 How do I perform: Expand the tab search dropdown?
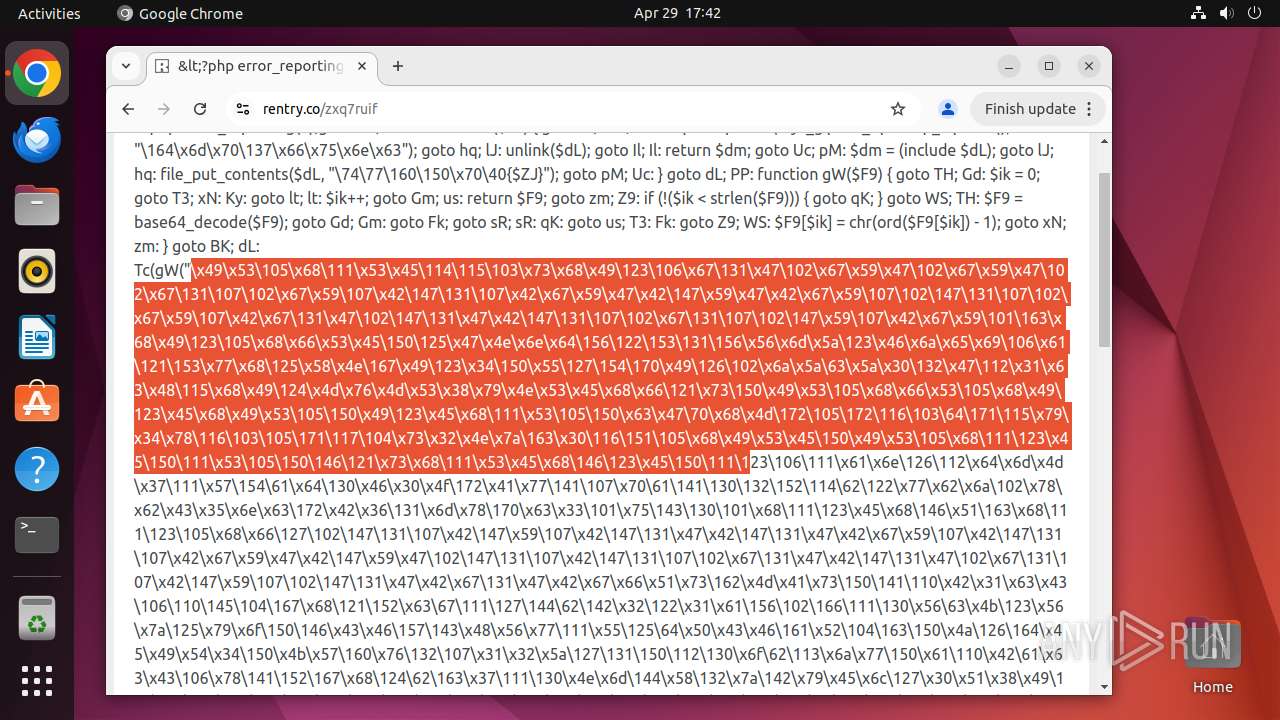[126, 66]
